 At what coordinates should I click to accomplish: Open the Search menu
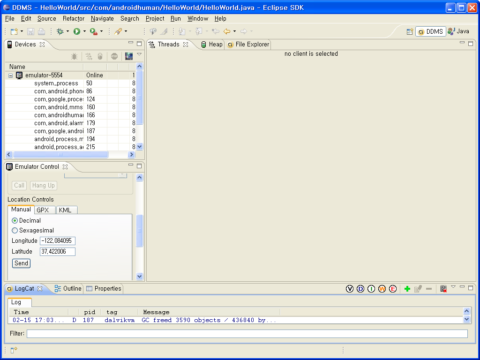pos(130,19)
